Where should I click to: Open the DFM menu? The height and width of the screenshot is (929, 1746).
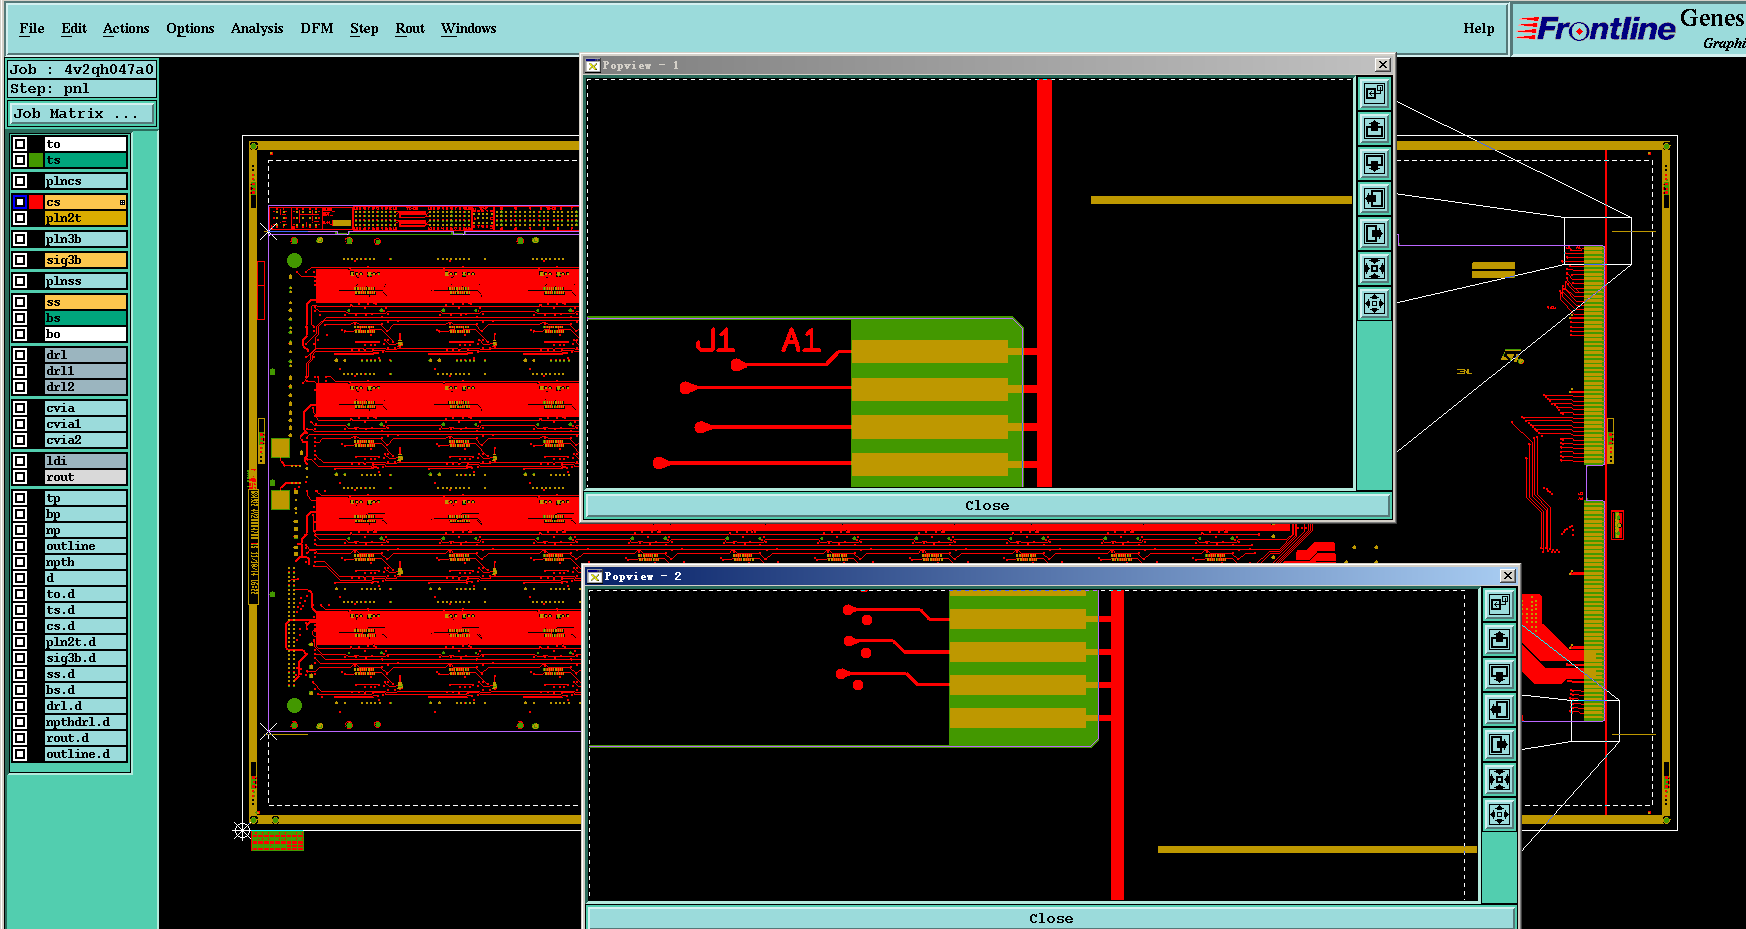click(317, 29)
